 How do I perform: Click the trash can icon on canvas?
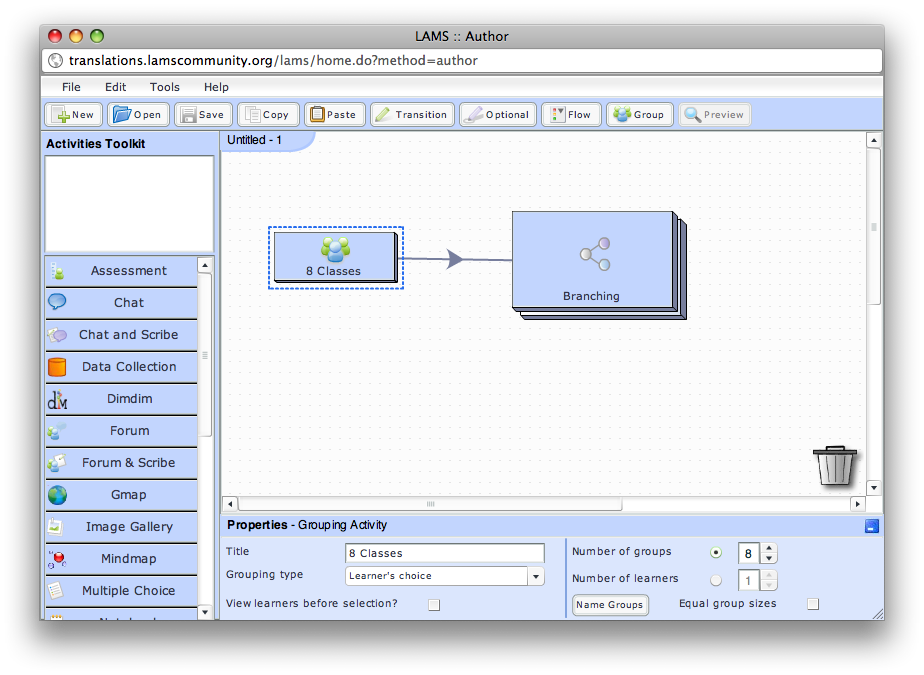[x=834, y=466]
